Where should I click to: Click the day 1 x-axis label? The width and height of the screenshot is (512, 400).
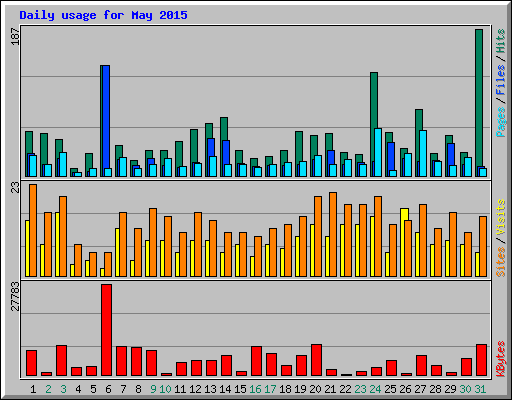(x=33, y=389)
